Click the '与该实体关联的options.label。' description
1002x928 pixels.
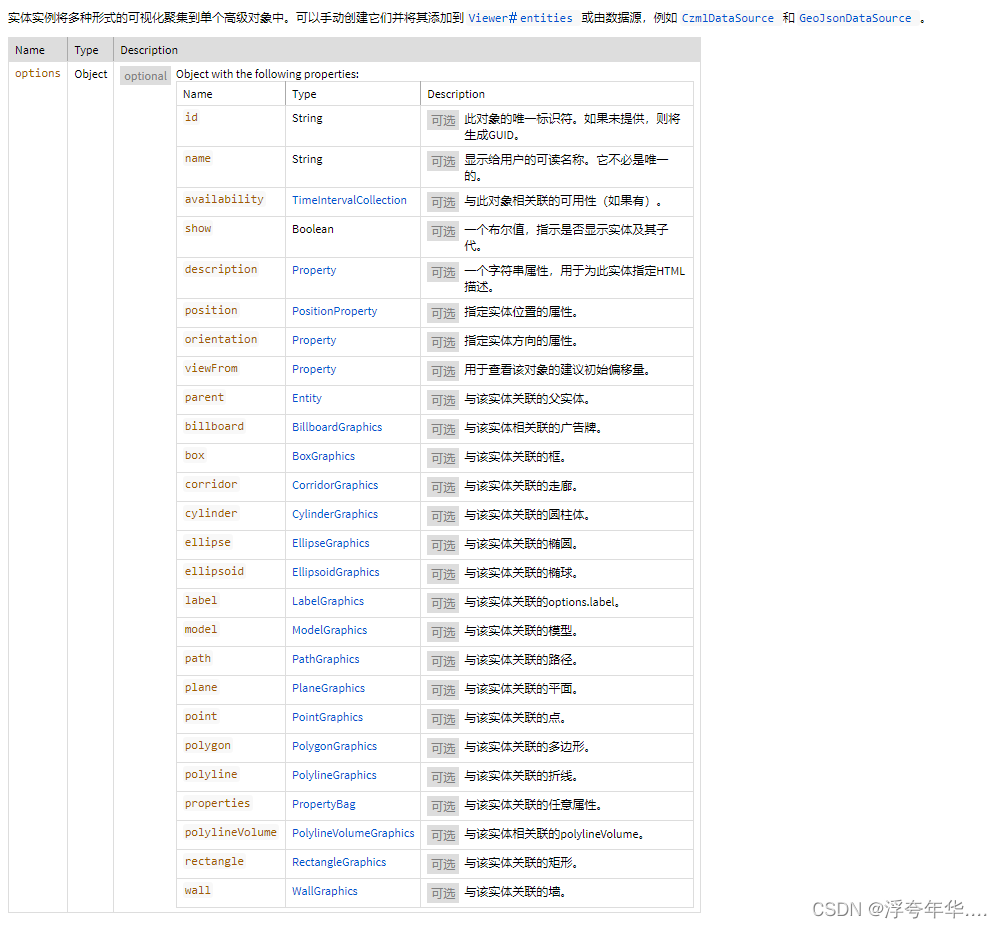click(x=542, y=602)
